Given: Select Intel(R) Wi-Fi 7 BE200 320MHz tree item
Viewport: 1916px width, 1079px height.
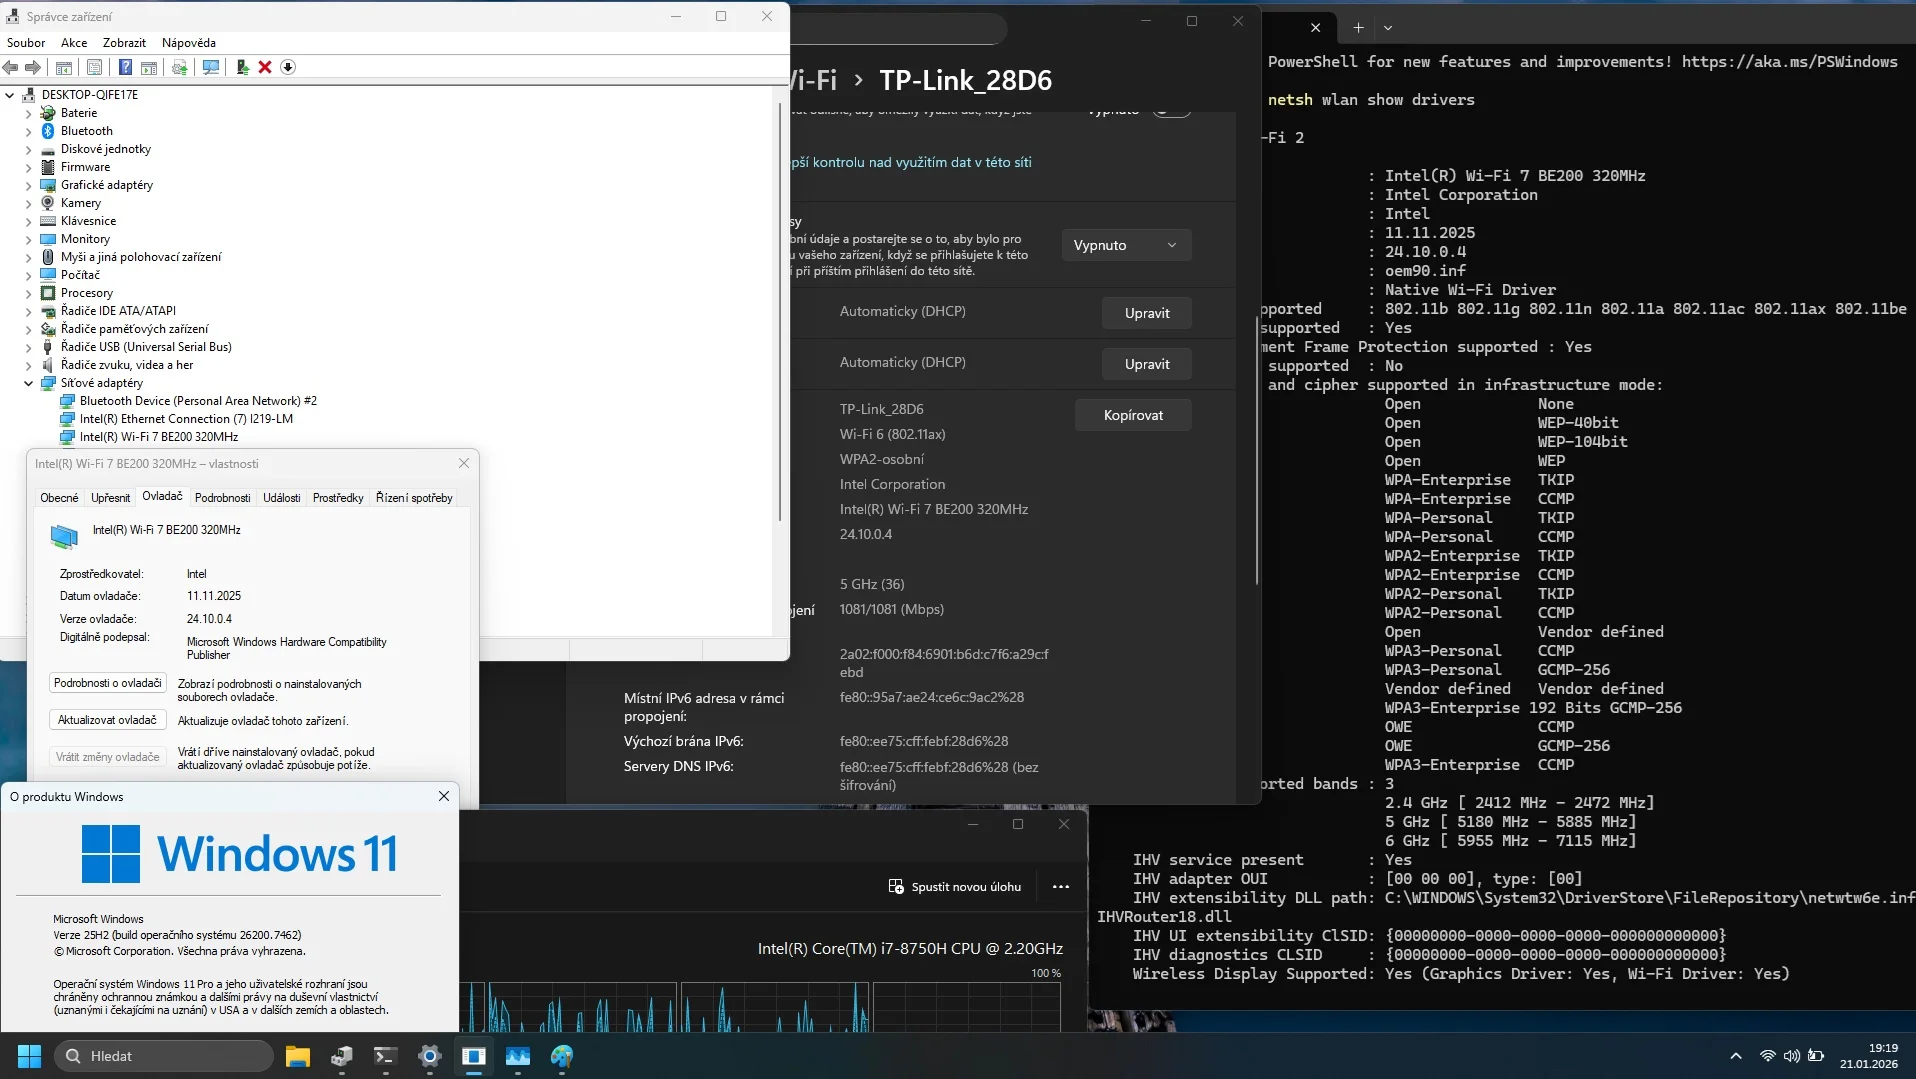Looking at the screenshot, I should tap(159, 437).
